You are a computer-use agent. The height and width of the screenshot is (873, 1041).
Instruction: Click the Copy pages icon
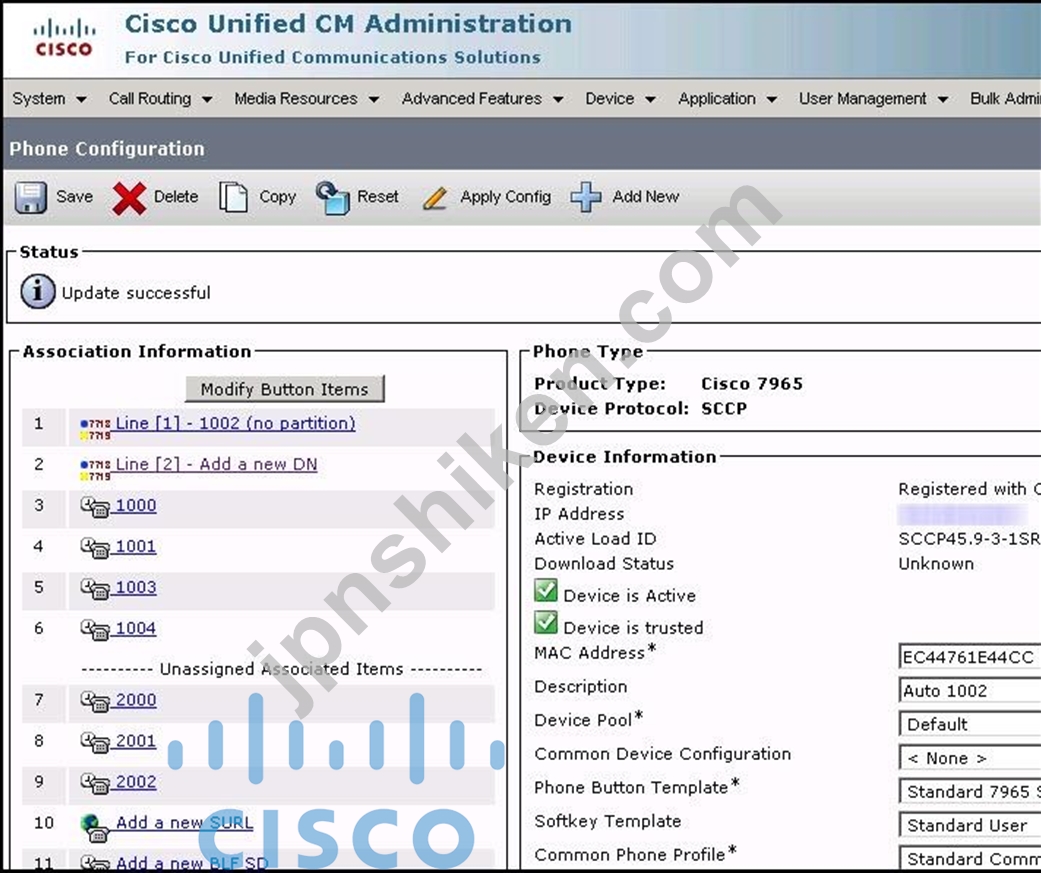233,197
